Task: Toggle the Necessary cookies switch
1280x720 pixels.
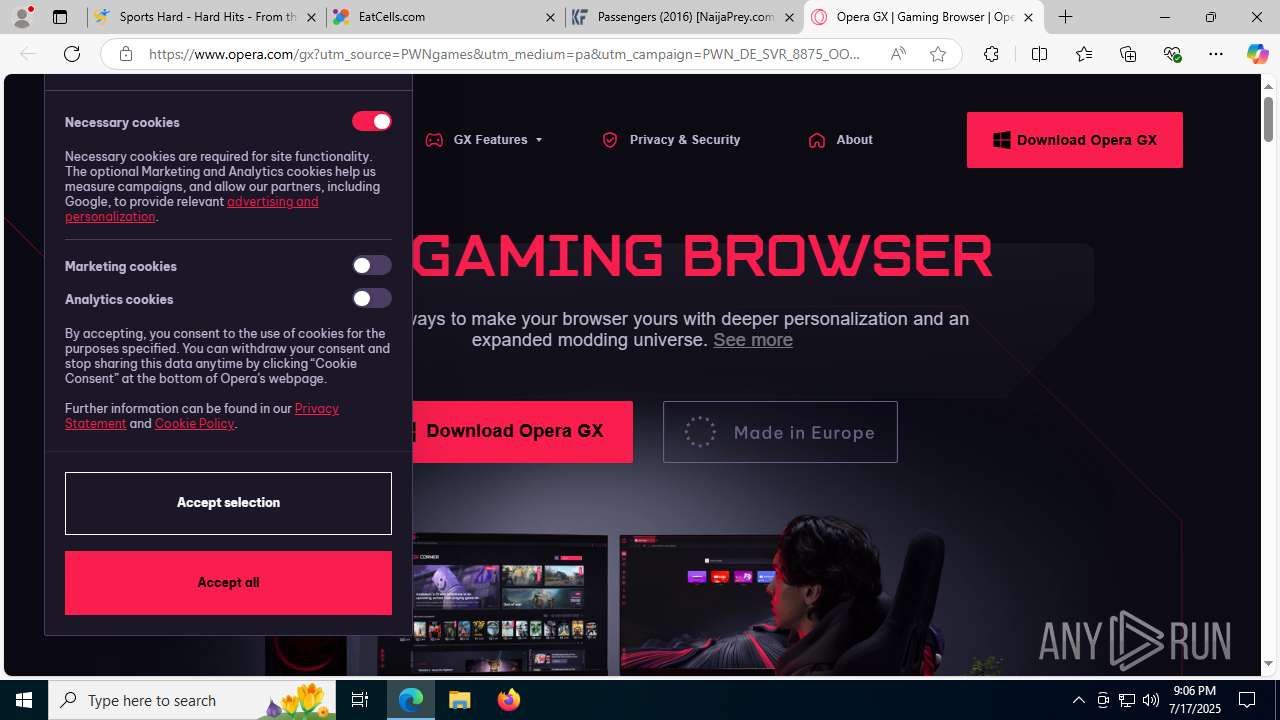Action: click(371, 121)
